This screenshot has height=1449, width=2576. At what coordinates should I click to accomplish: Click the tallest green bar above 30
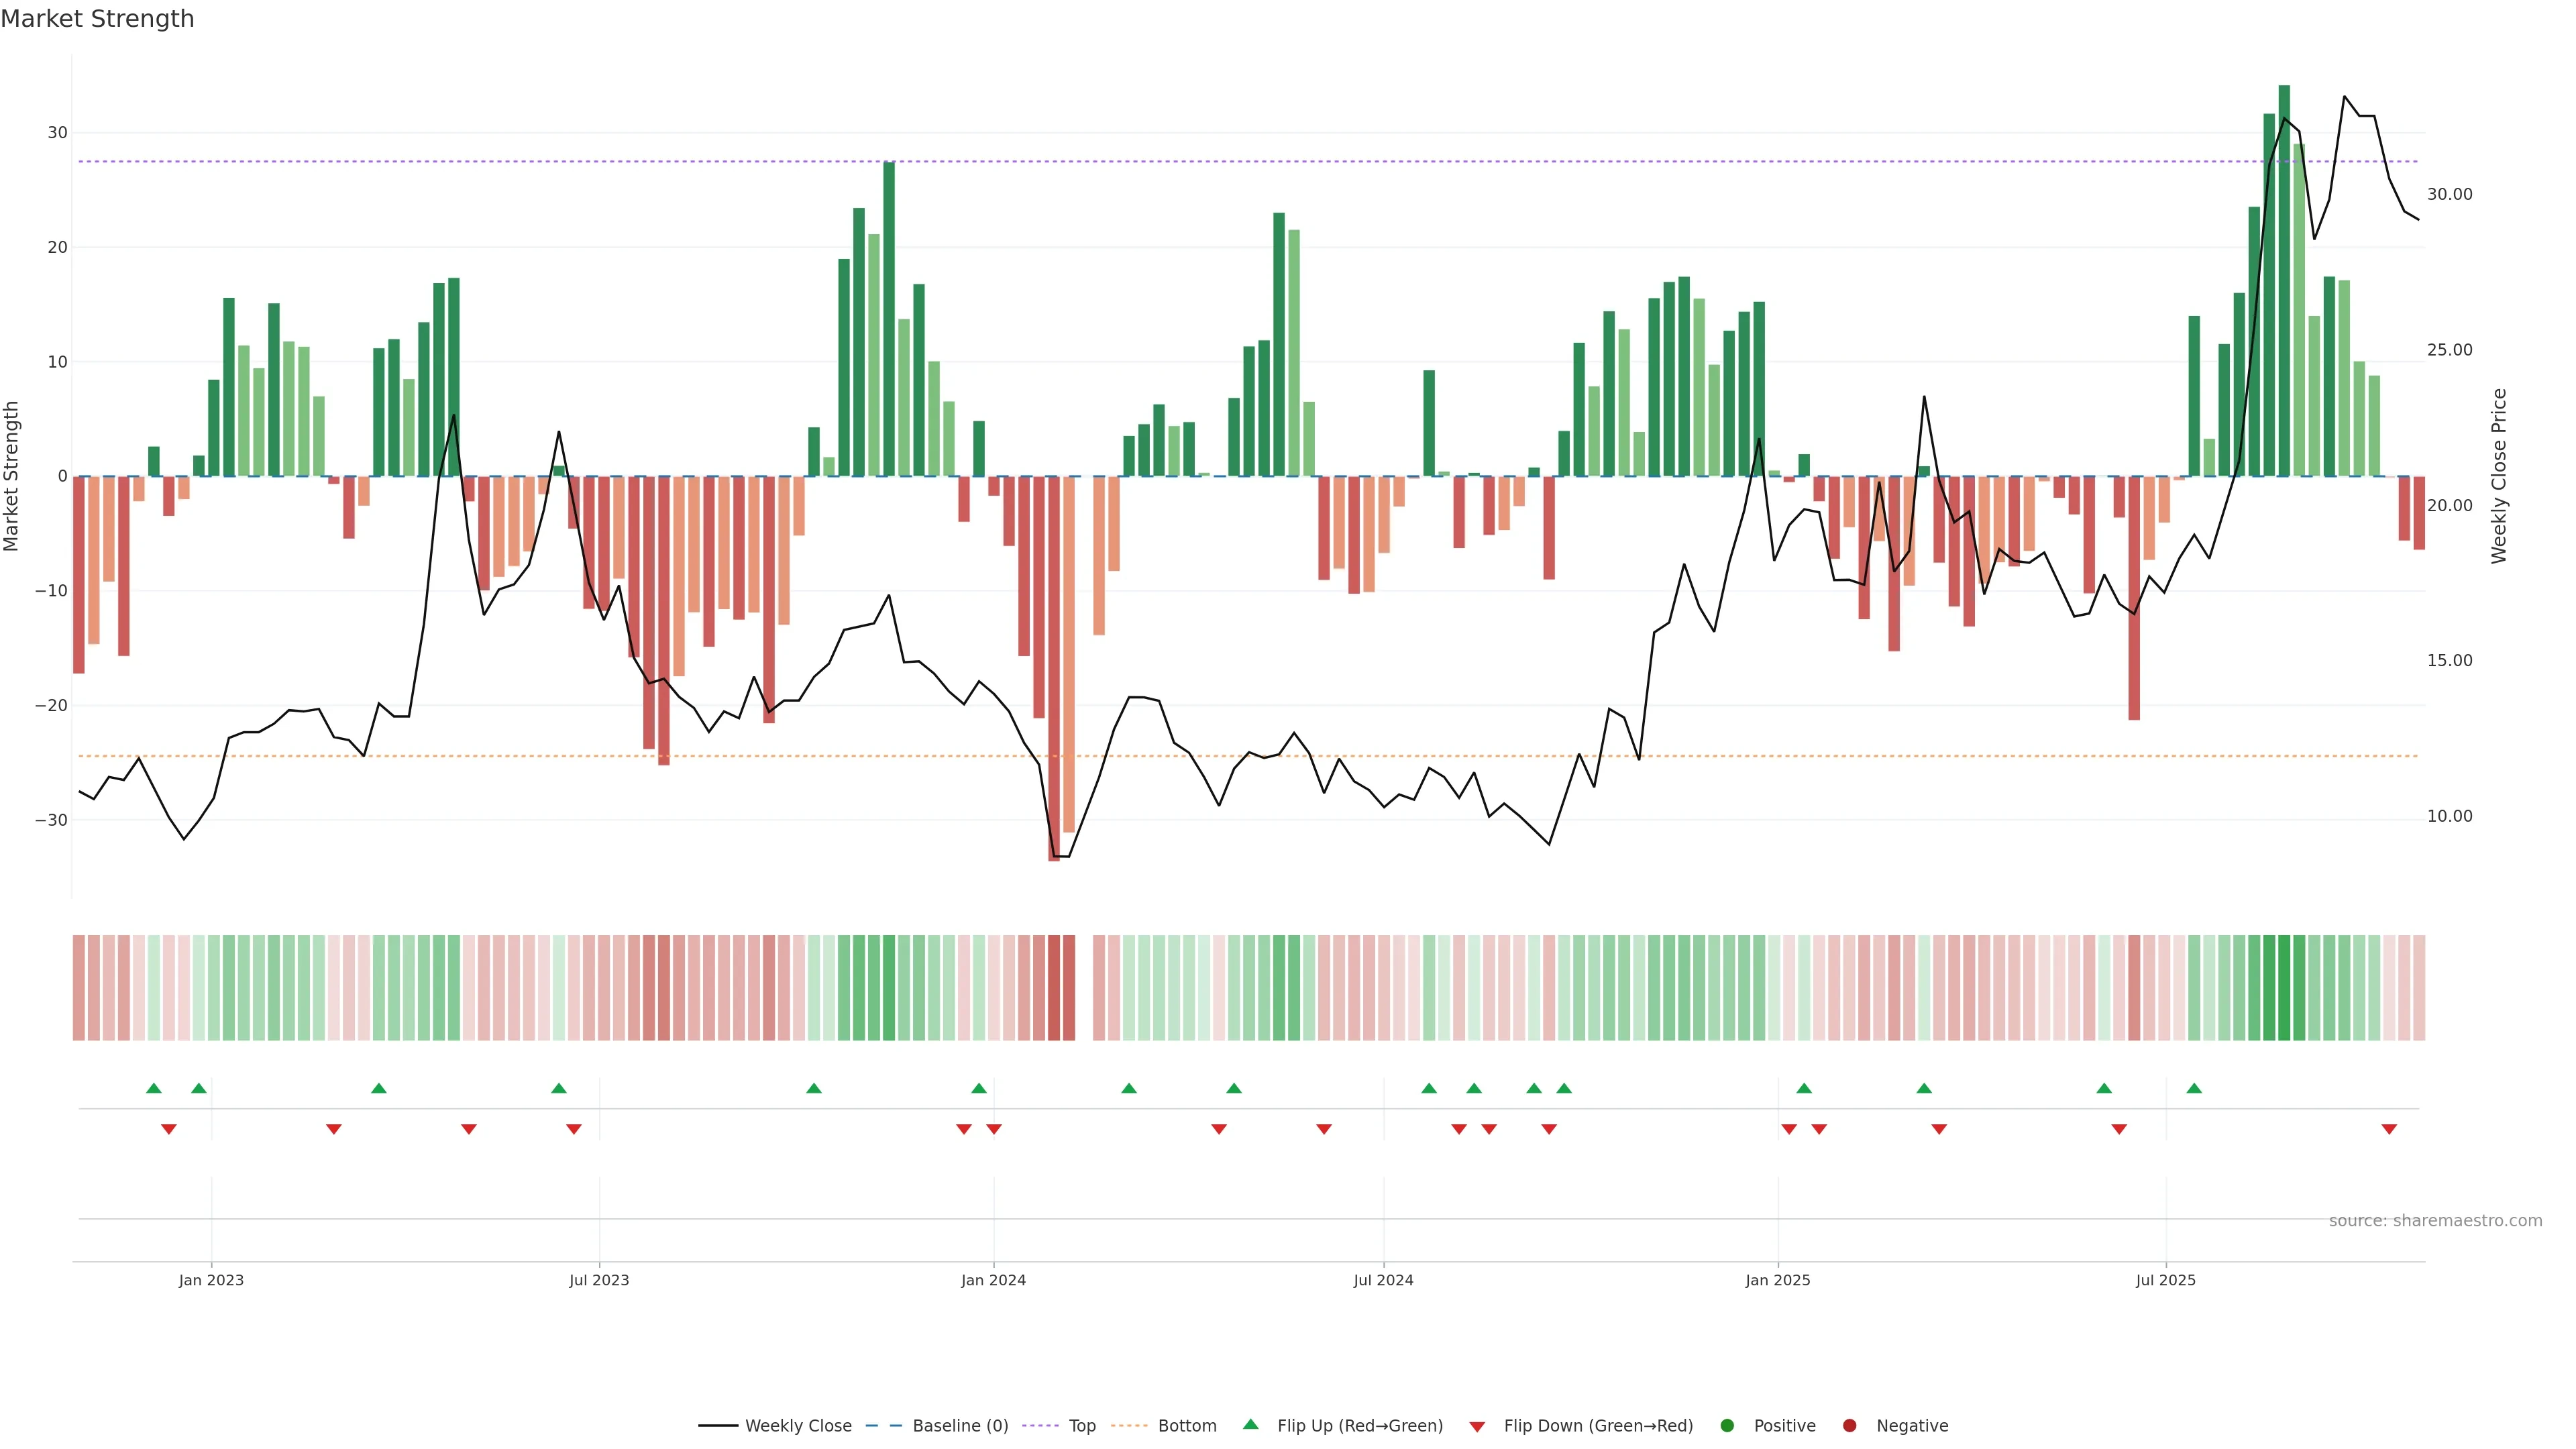2284,280
